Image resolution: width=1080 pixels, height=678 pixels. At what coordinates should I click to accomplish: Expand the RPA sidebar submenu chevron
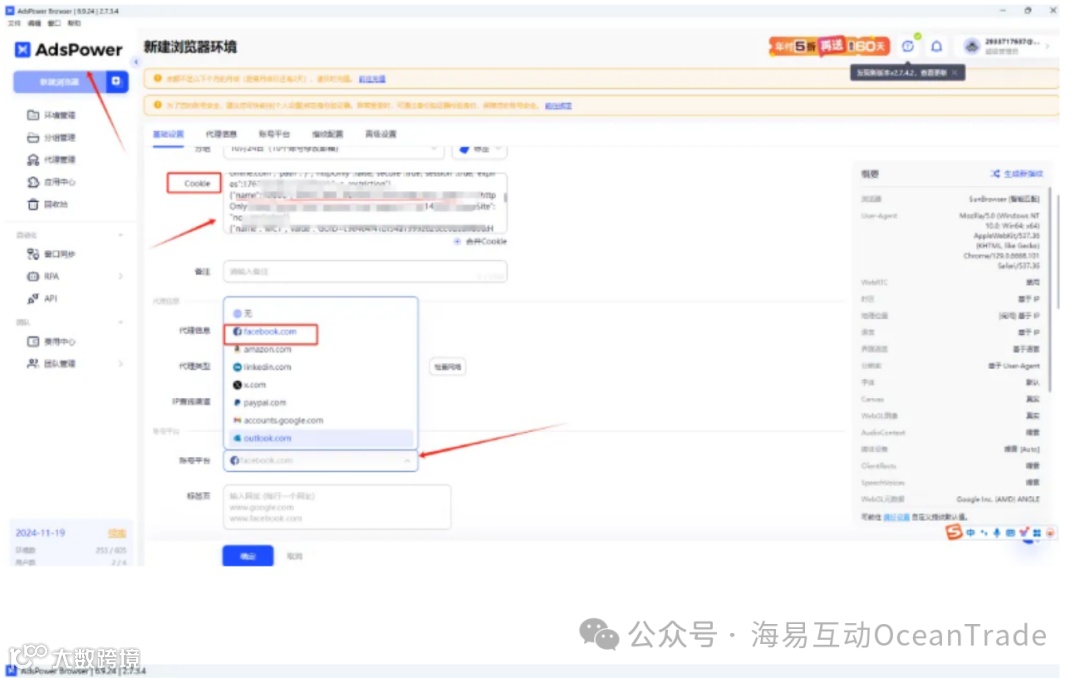pyautogui.click(x=121, y=276)
